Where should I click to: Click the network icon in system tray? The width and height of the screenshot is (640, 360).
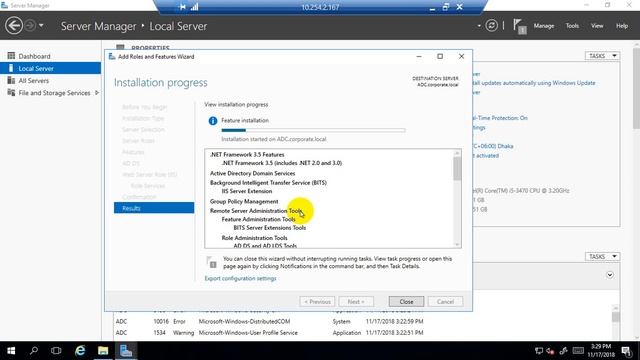pyautogui.click(x=538, y=351)
